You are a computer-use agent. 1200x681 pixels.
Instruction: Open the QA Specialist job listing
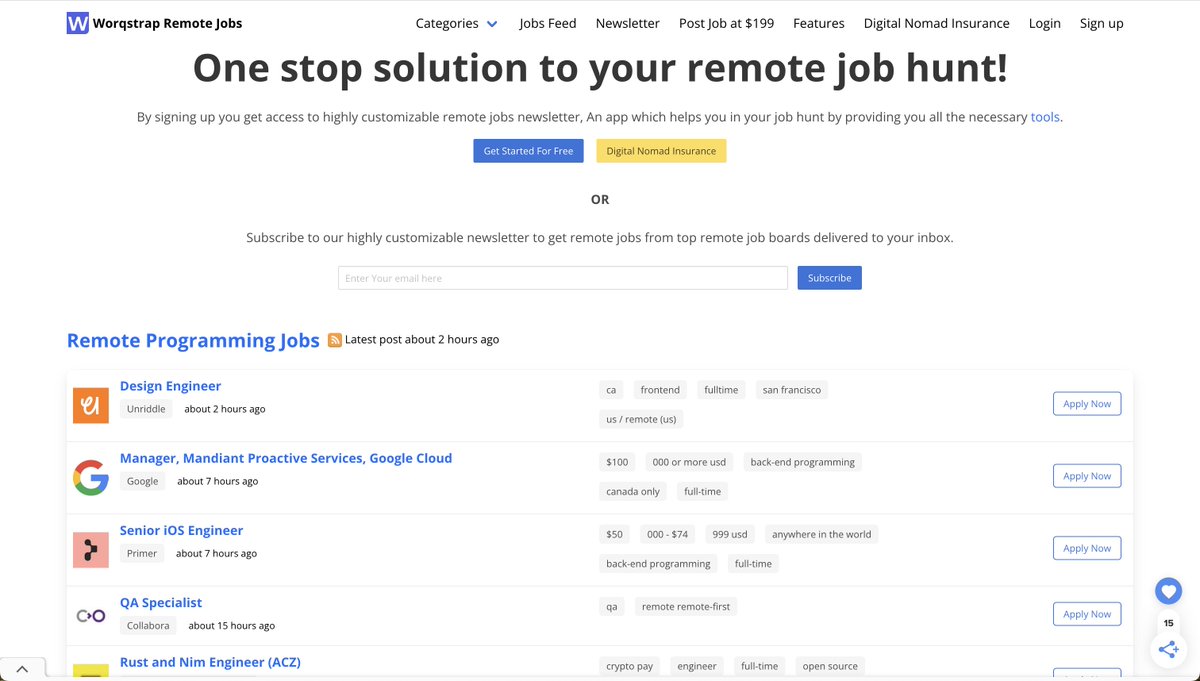pyautogui.click(x=161, y=602)
